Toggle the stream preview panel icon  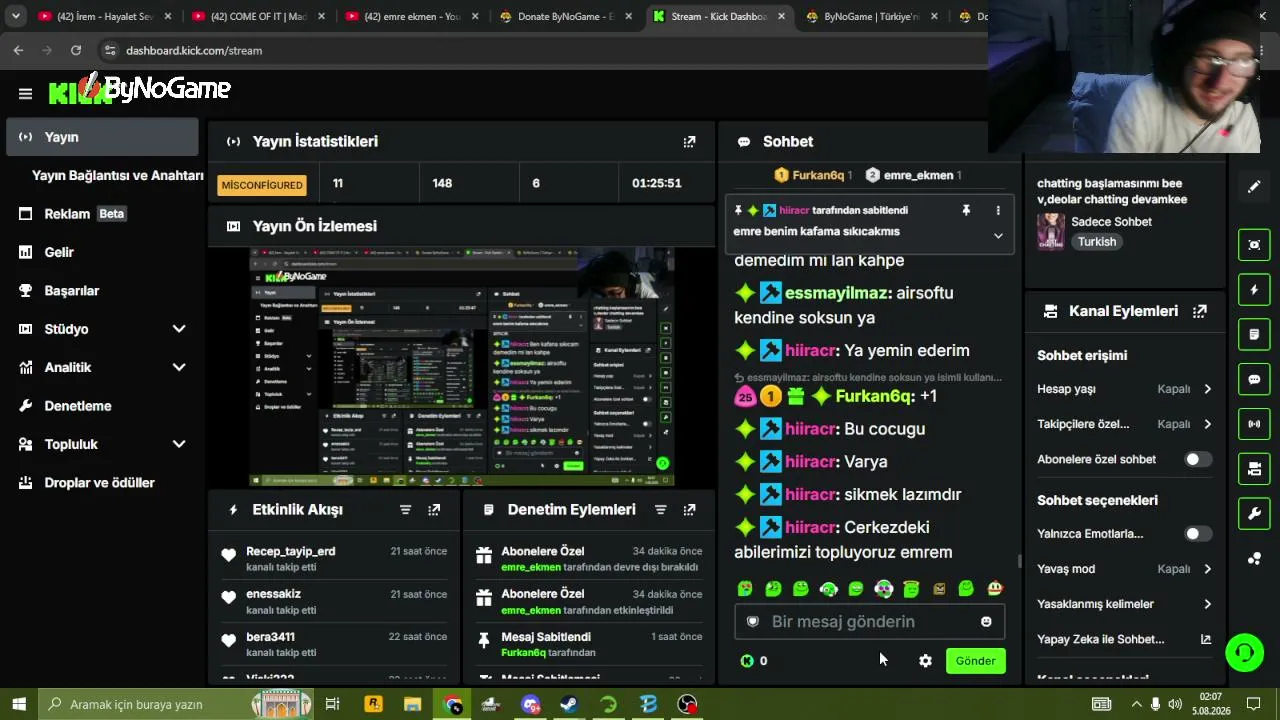coord(1254,245)
